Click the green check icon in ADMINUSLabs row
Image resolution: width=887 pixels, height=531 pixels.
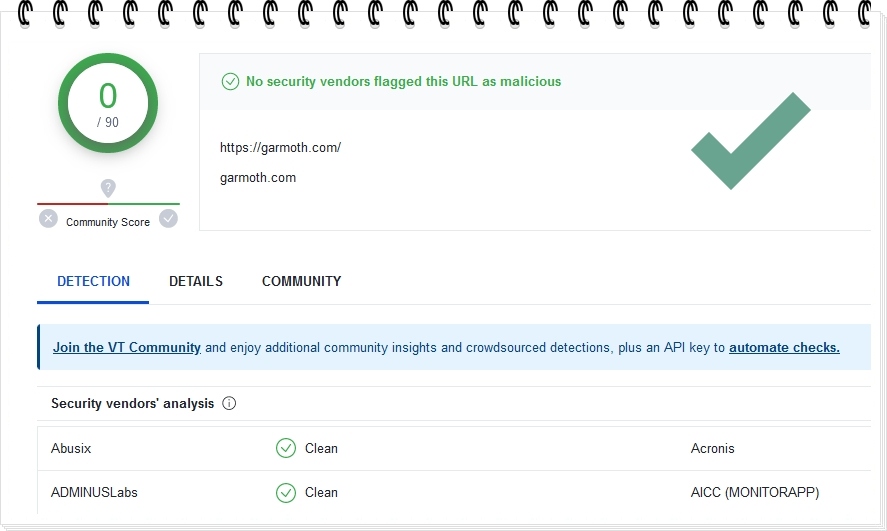(286, 492)
